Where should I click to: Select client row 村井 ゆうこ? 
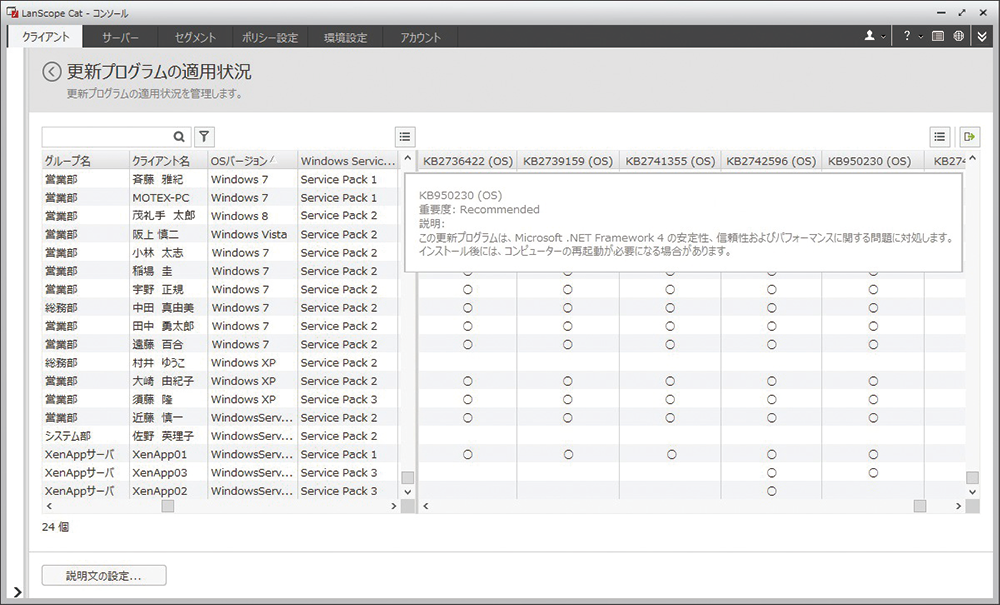220,363
